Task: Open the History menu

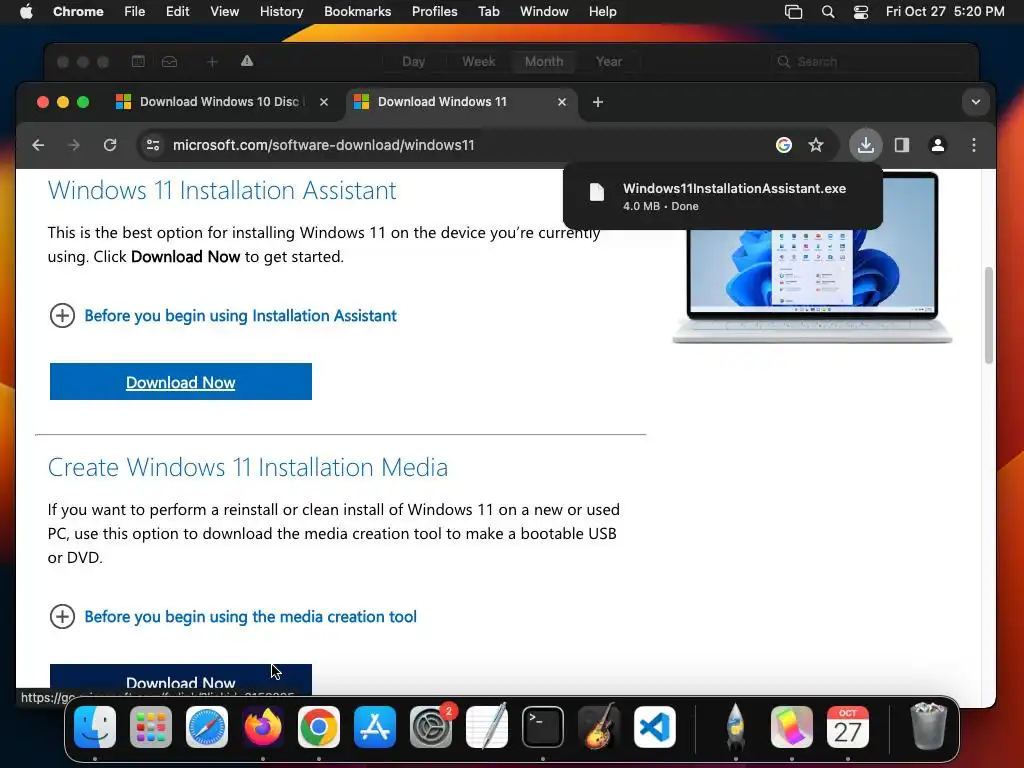Action: click(x=281, y=11)
